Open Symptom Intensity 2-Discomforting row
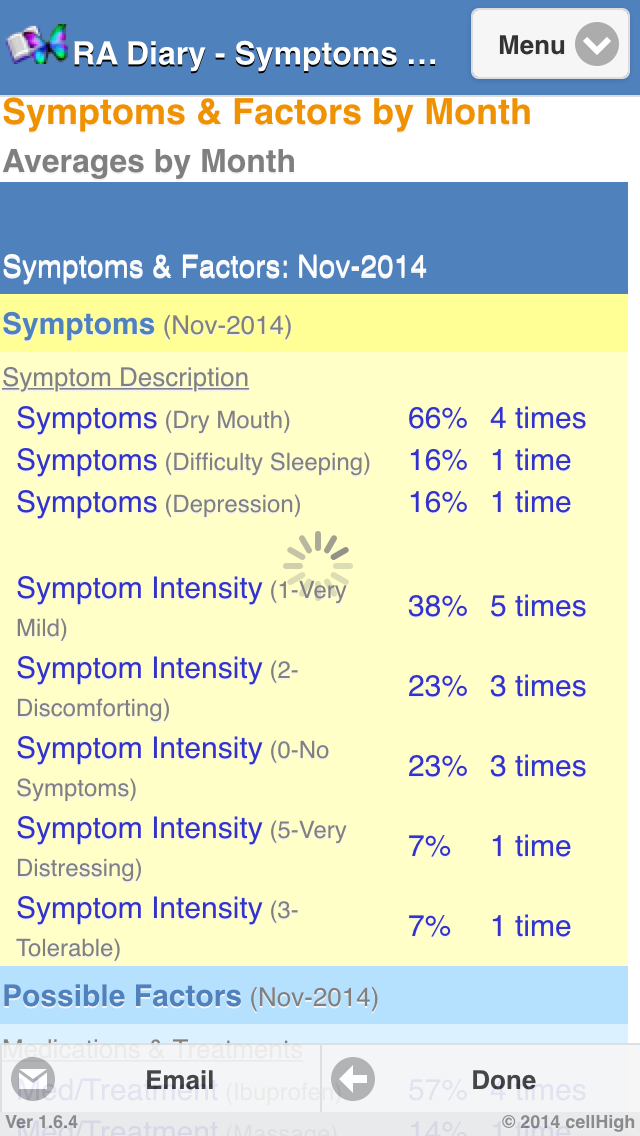 click(157, 686)
